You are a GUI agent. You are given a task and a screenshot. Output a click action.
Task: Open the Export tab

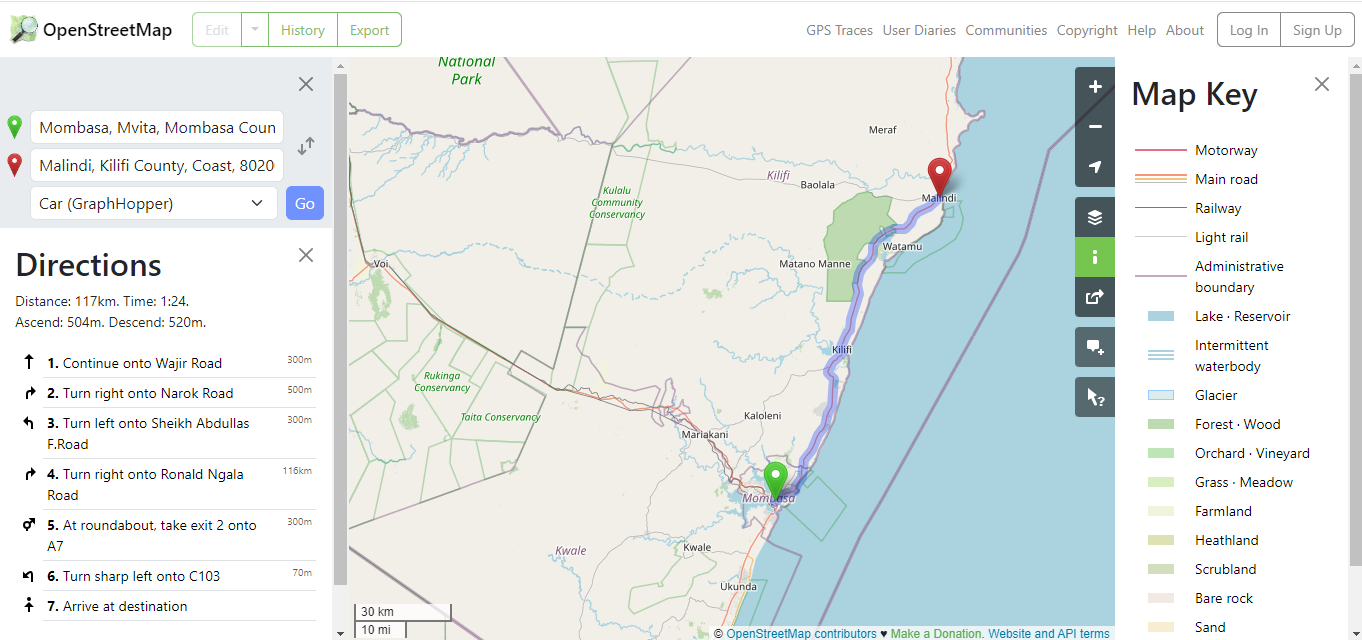[x=369, y=30]
